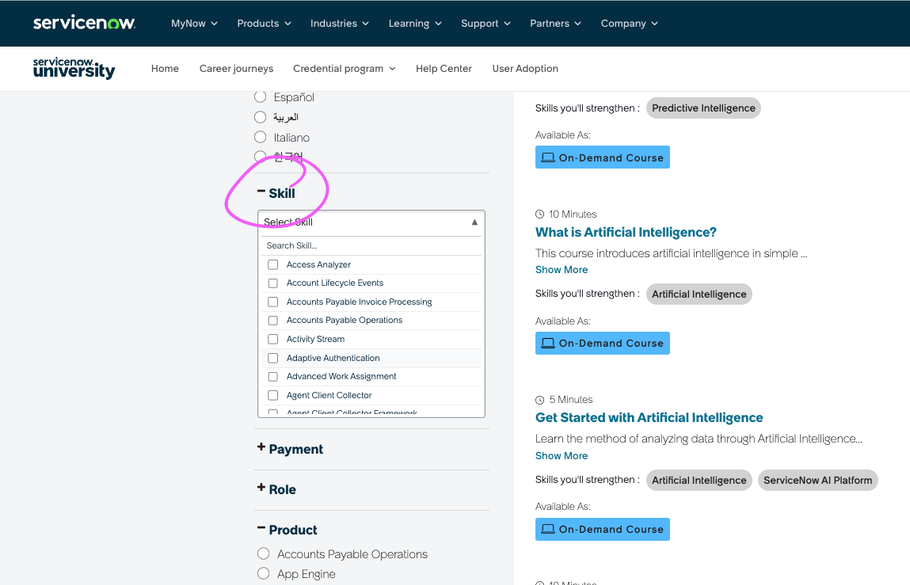The image size is (910, 585).
Task: Check the Activity Stream skill
Action: pos(273,339)
